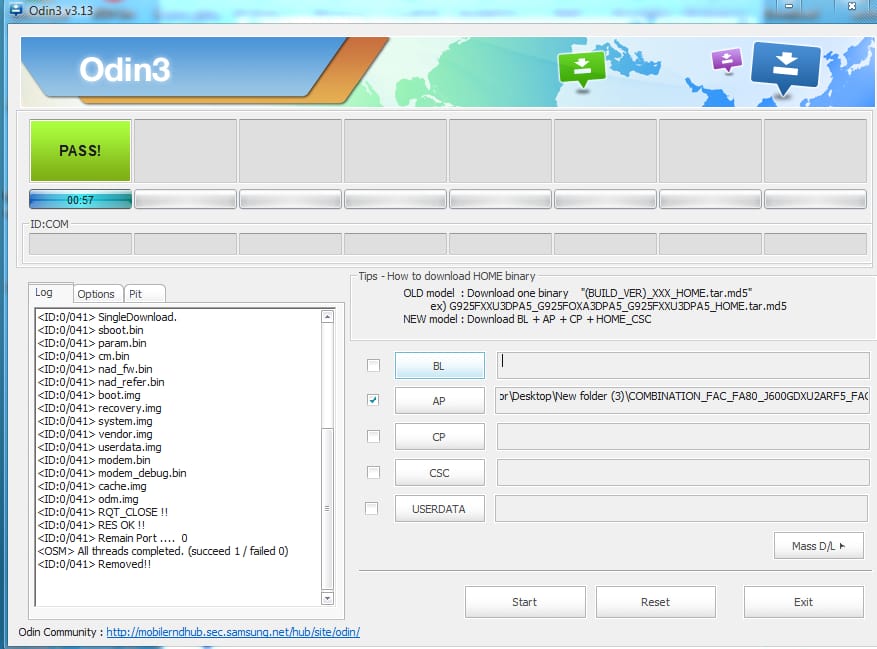Click the CSC file button
This screenshot has height=649, width=877.
point(440,473)
